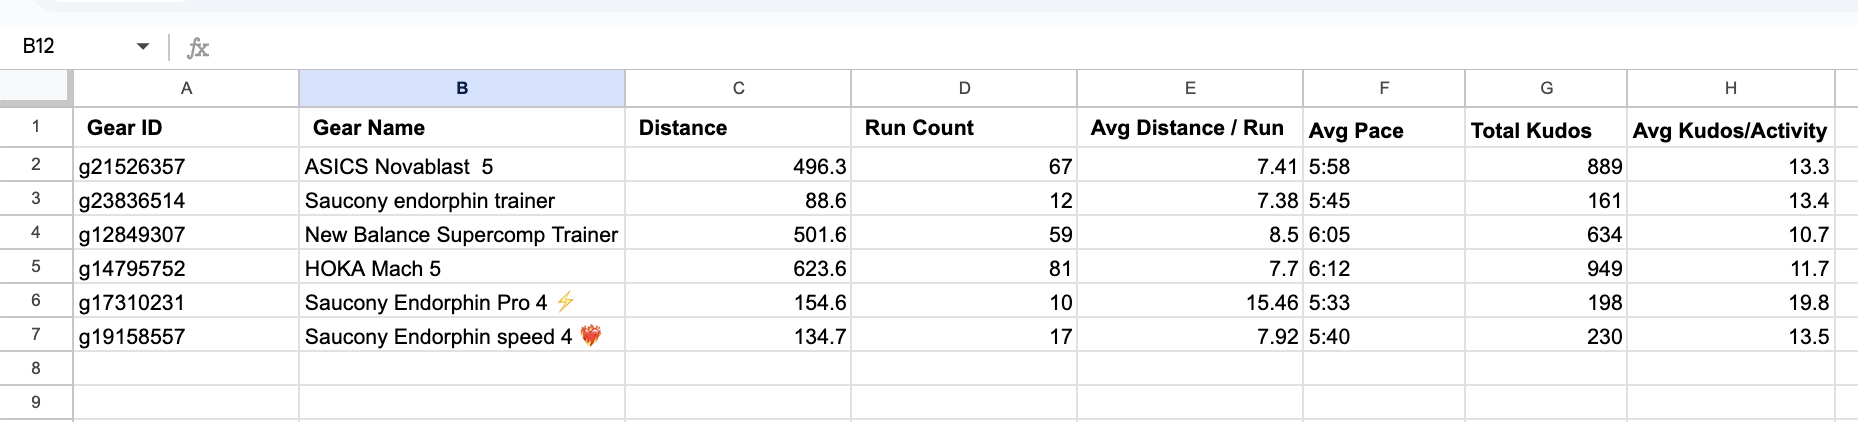Click the Gear Name header cell
This screenshot has height=422, width=1858.
[462, 128]
